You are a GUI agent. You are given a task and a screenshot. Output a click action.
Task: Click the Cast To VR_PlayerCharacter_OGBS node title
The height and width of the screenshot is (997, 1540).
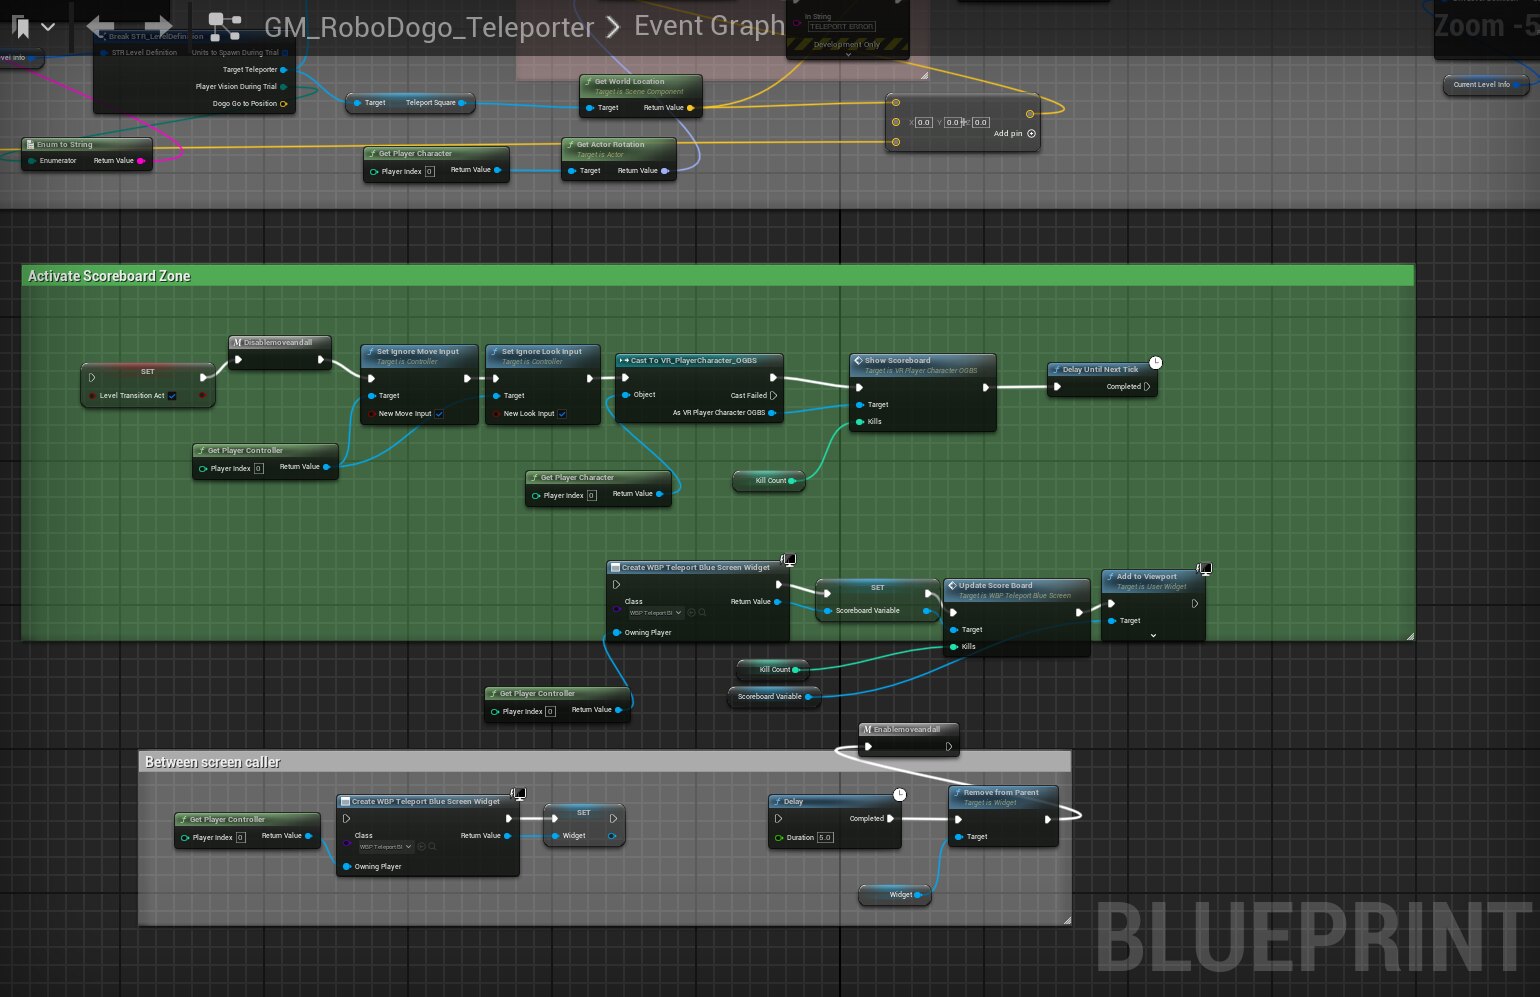pyautogui.click(x=693, y=360)
